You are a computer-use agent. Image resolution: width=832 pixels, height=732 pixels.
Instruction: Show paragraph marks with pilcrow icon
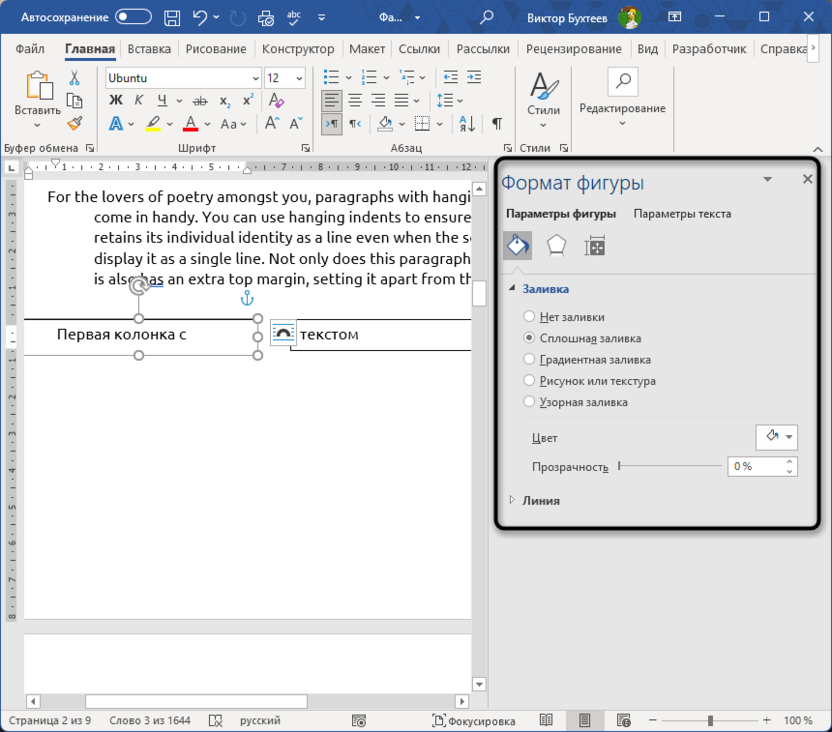click(x=497, y=123)
